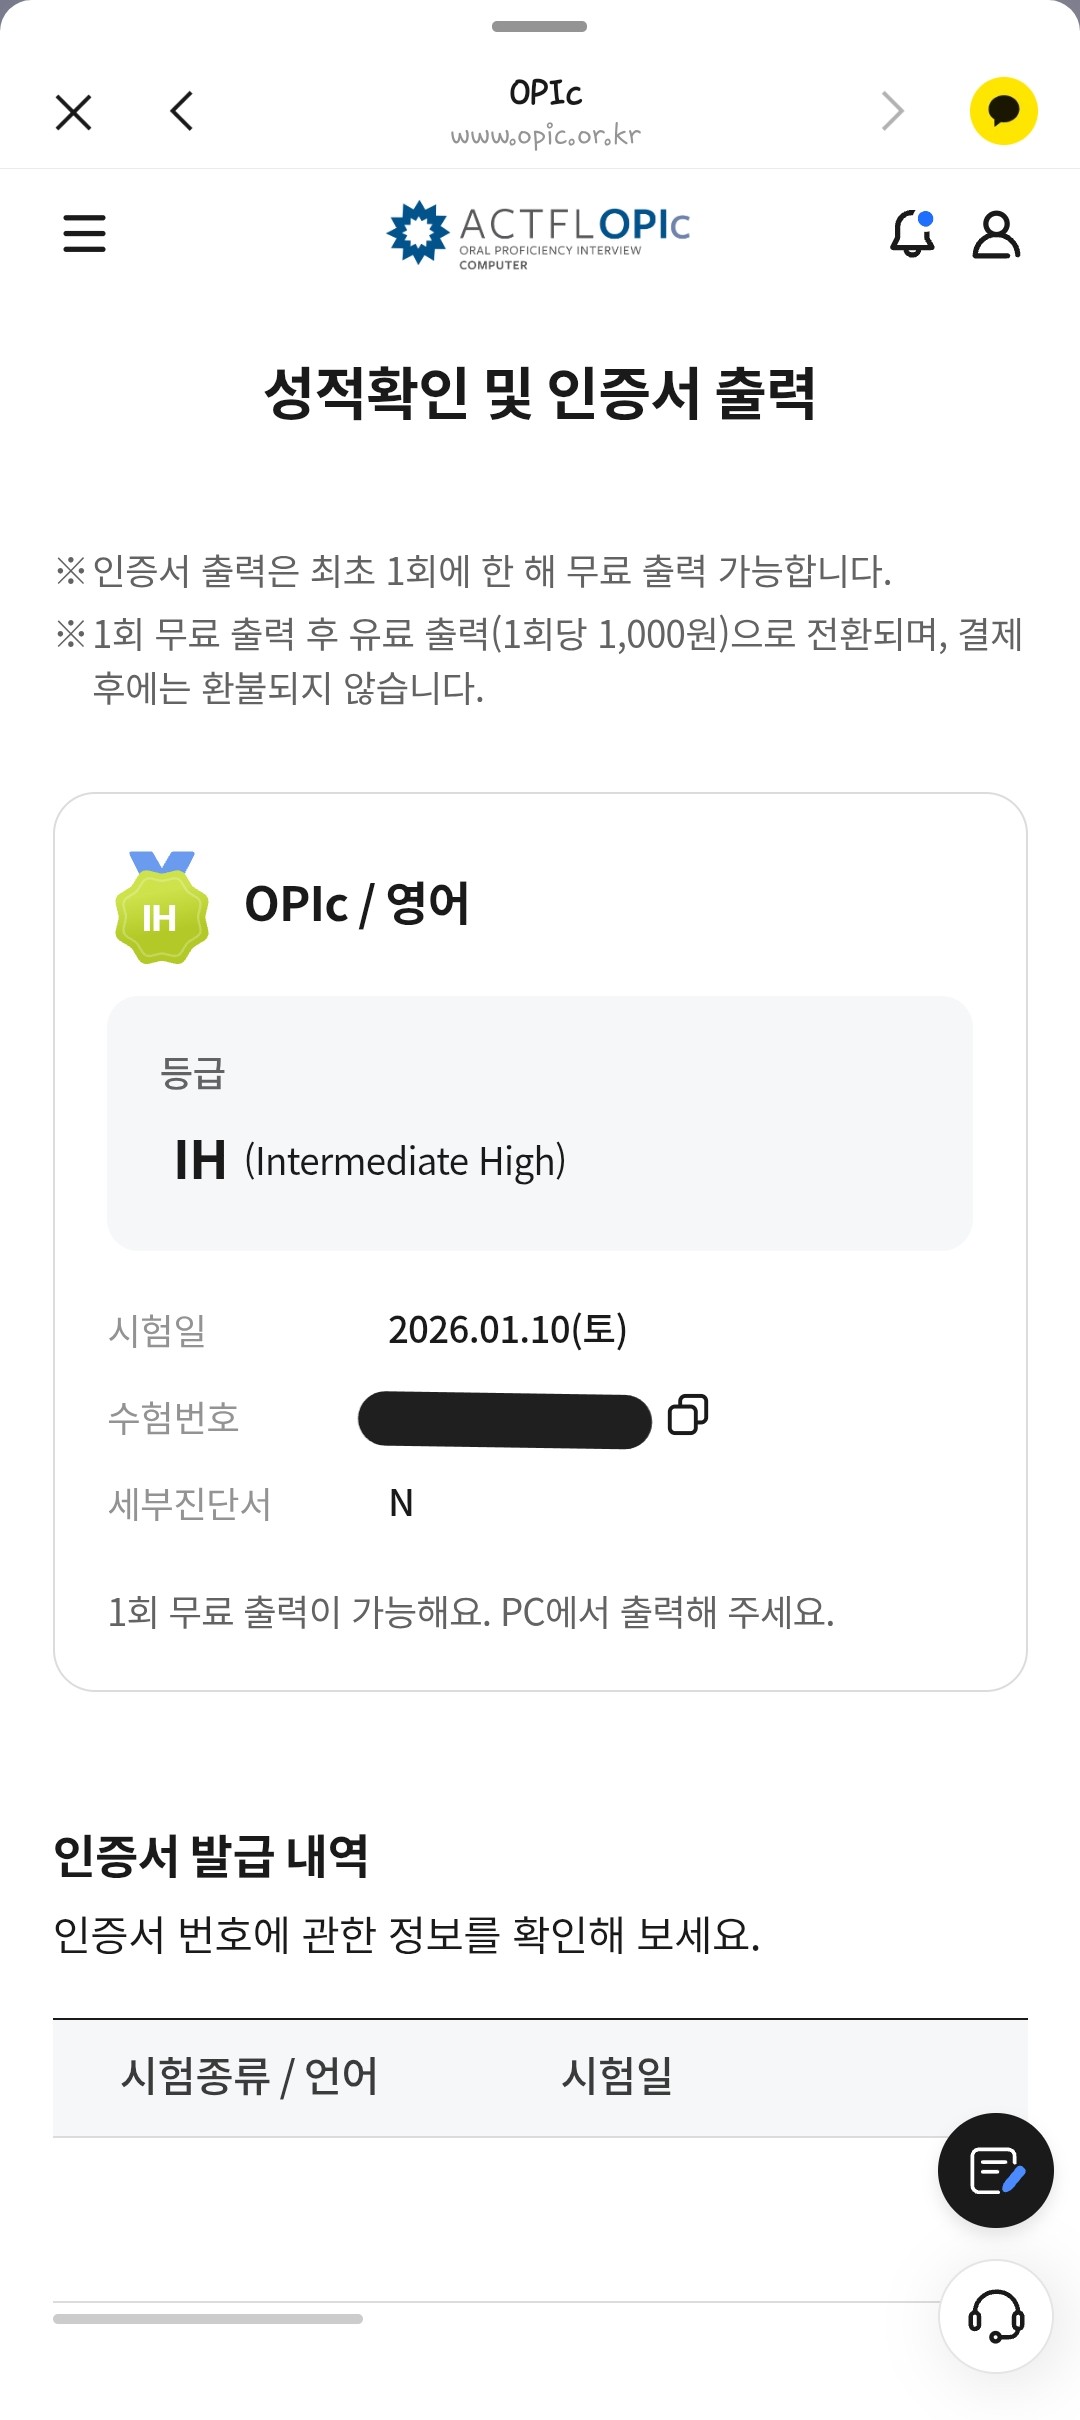The width and height of the screenshot is (1080, 2420).
Task: Open the floating memo edit button
Action: [995, 2171]
